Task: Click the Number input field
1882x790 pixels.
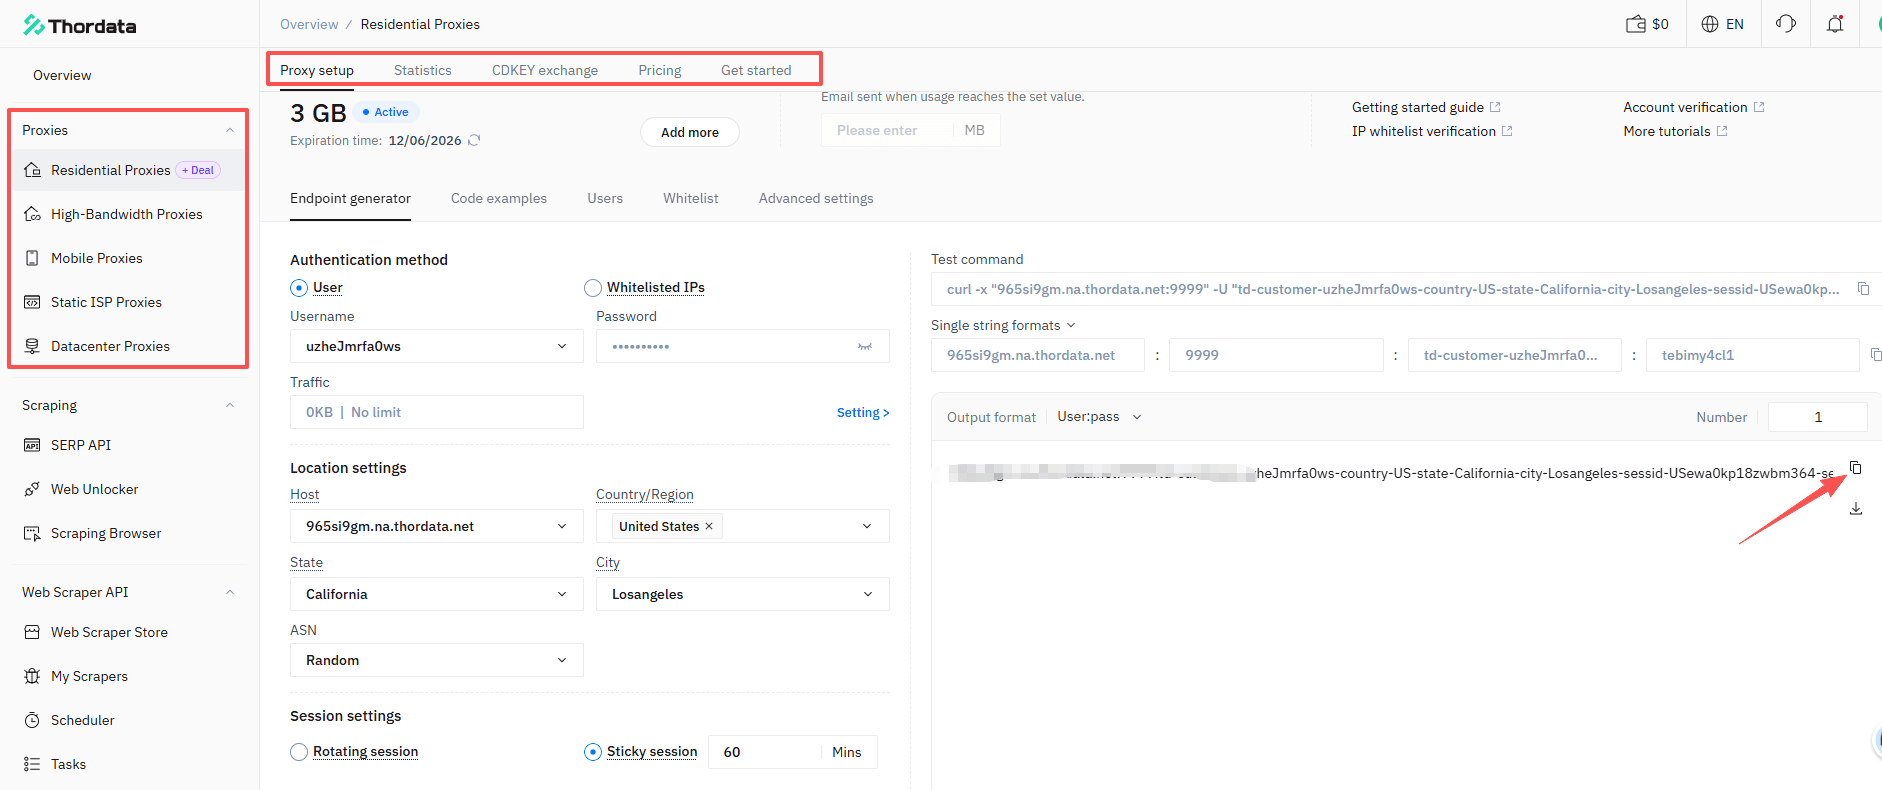Action: (x=1818, y=417)
